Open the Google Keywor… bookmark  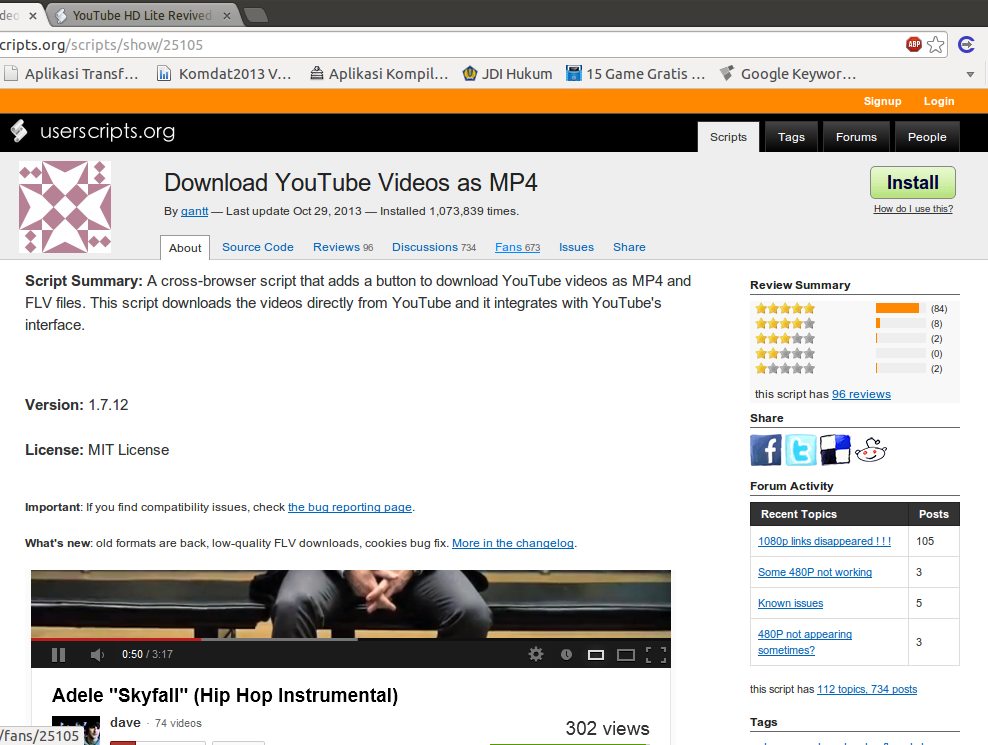788,74
